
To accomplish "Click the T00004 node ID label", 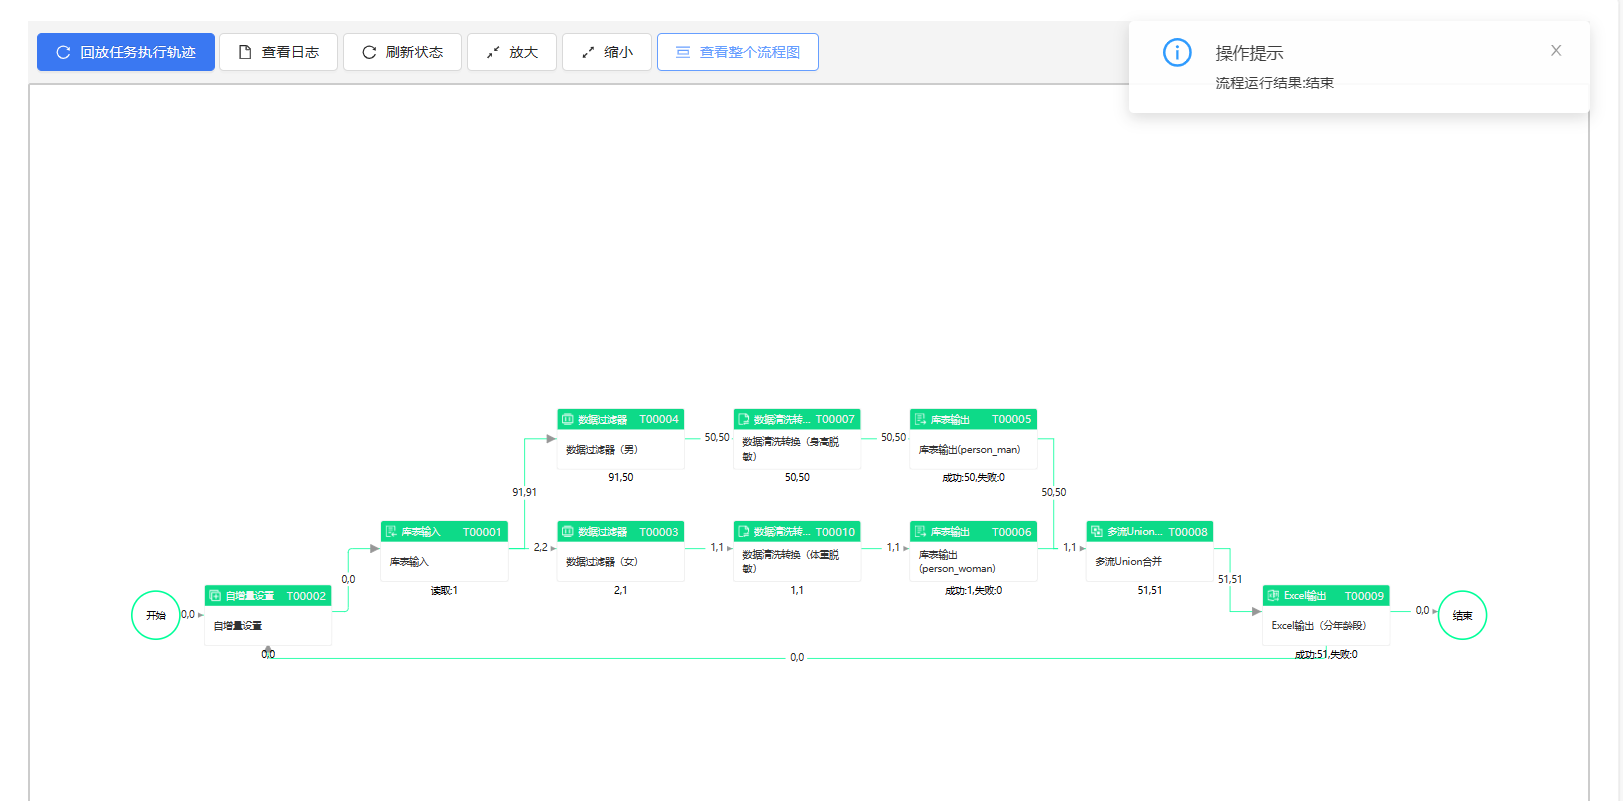I will click(659, 419).
